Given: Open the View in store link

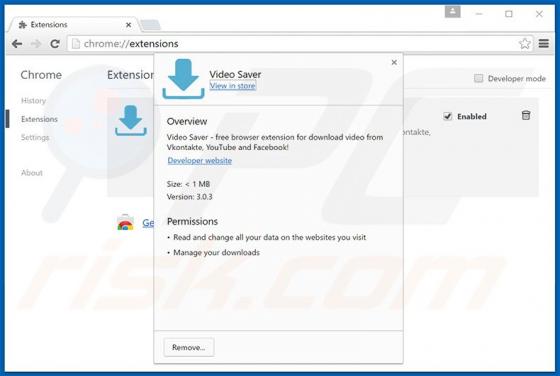Looking at the screenshot, I should [x=232, y=86].
